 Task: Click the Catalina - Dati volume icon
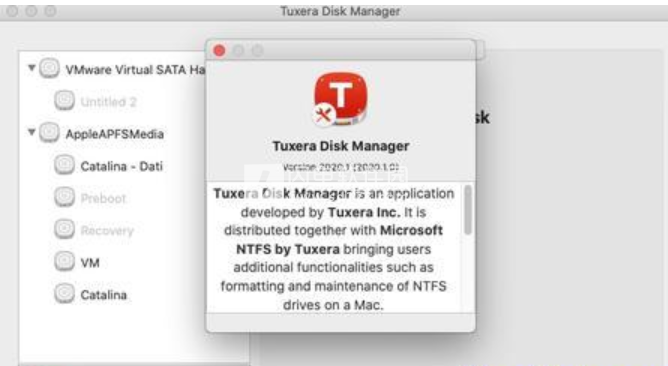coord(64,165)
